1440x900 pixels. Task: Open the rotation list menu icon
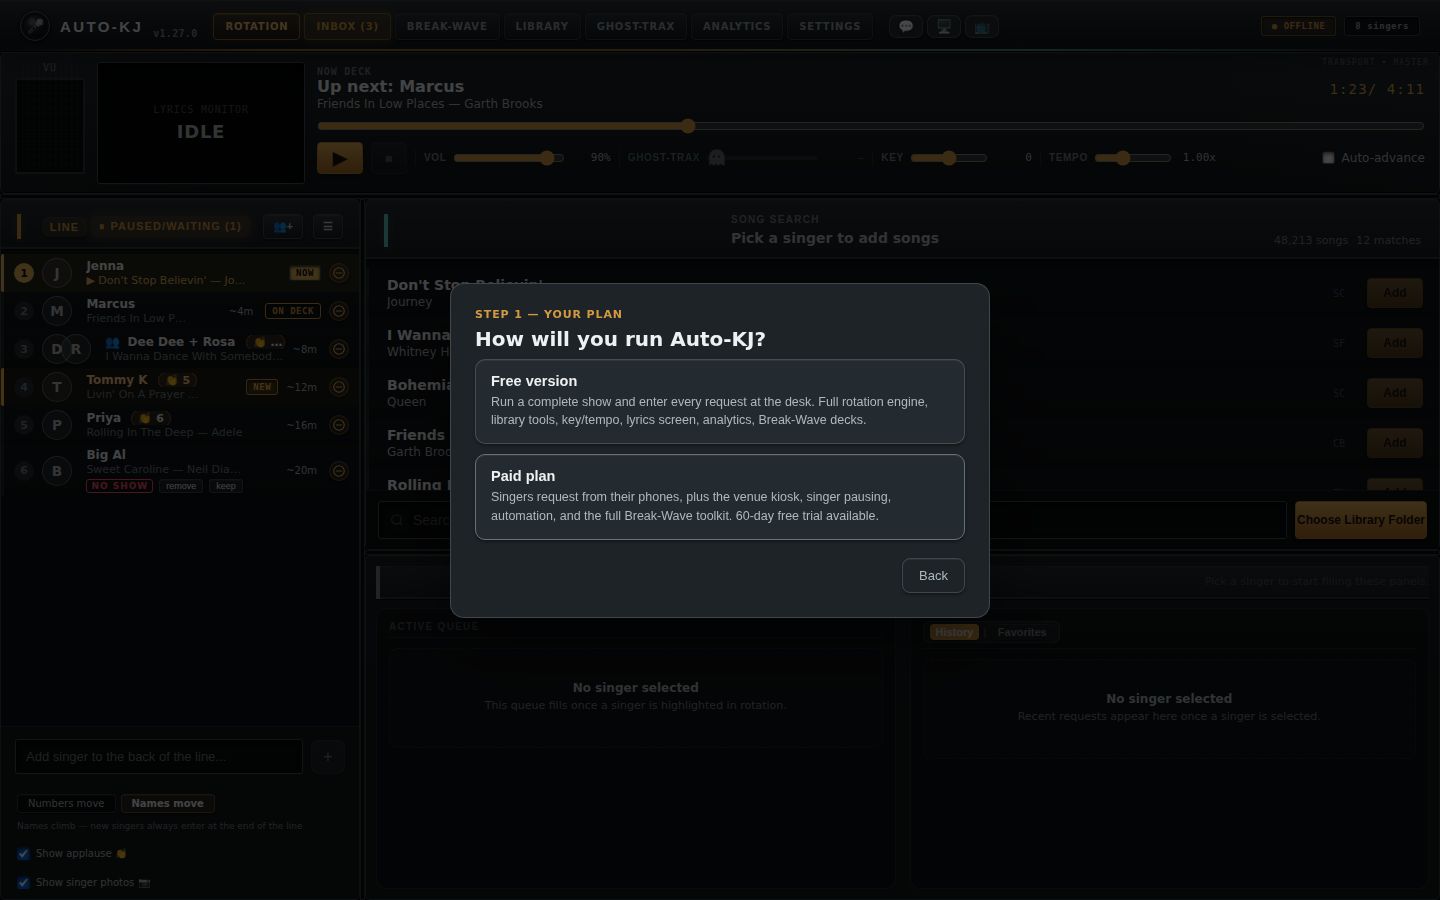328,227
